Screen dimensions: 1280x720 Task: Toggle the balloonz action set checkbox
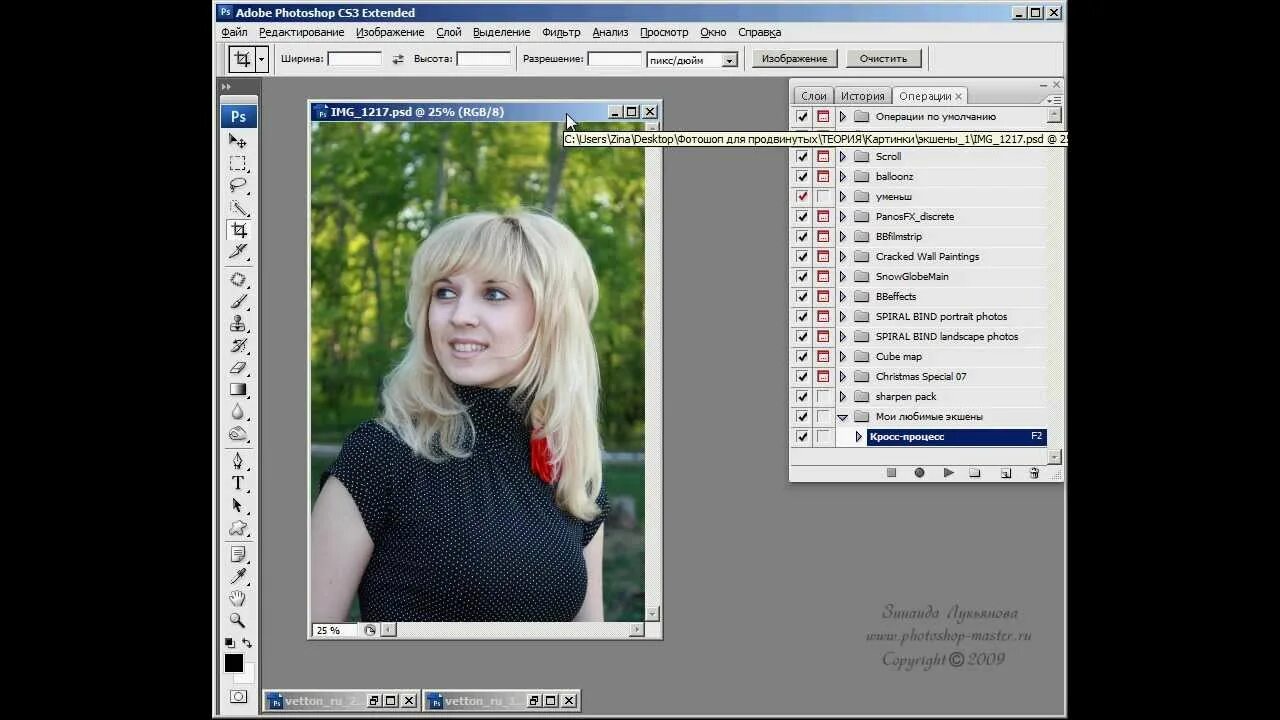pyautogui.click(x=802, y=176)
